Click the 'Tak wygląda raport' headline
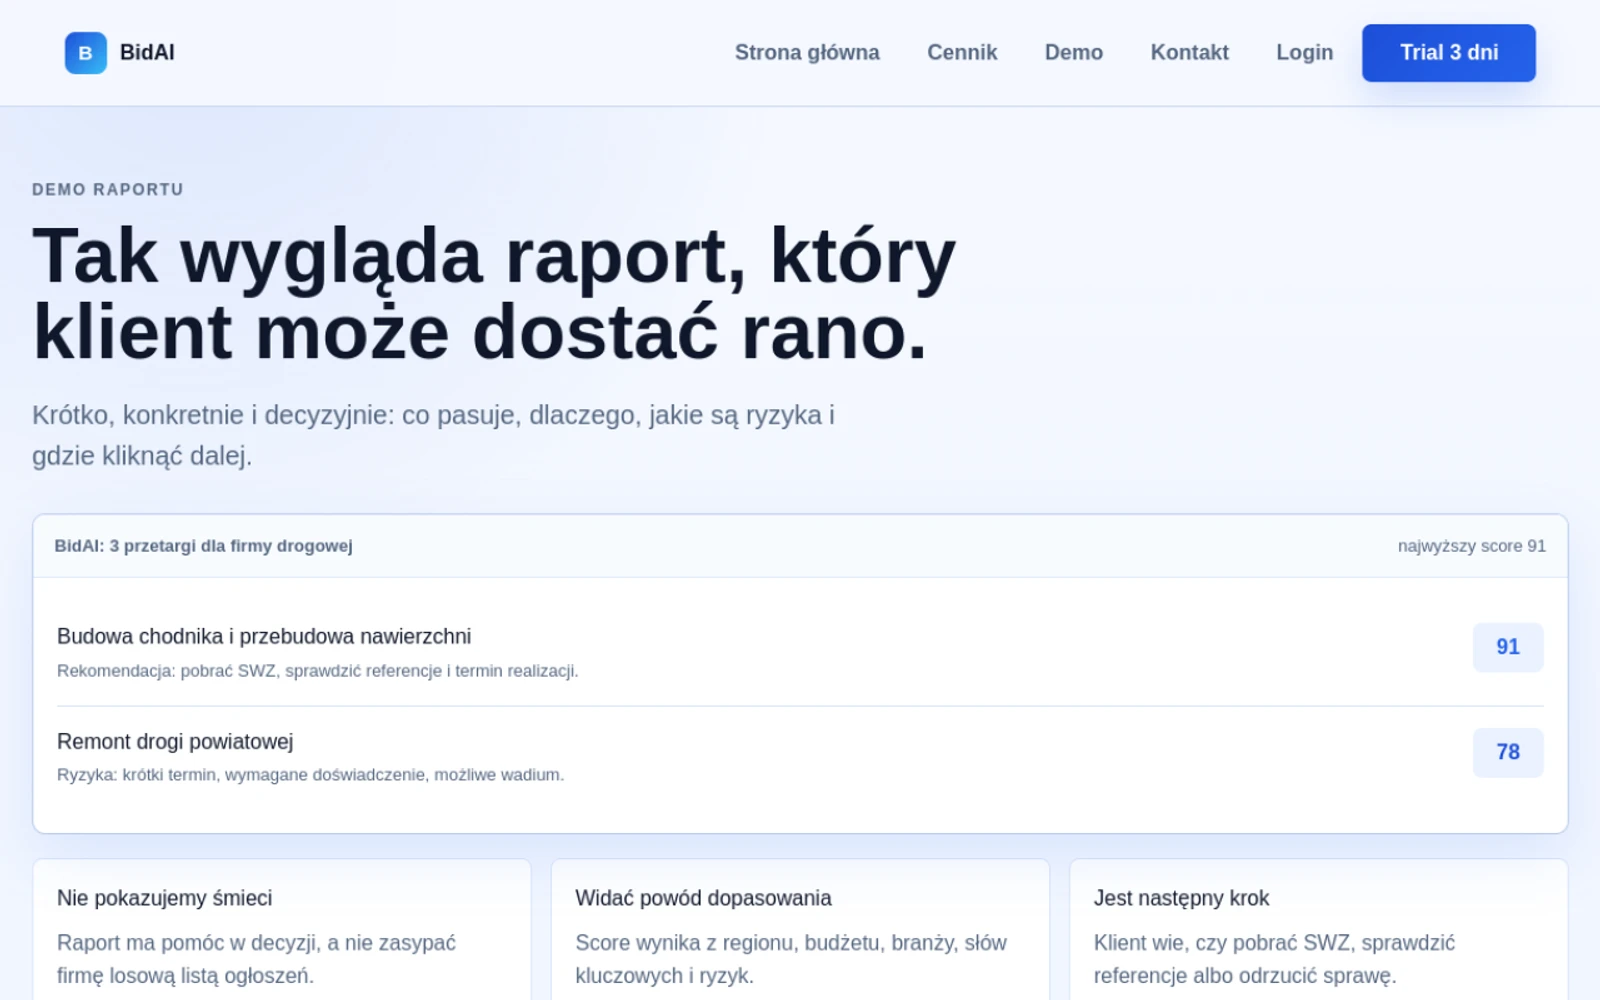Viewport: 1600px width, 1000px height. click(494, 294)
